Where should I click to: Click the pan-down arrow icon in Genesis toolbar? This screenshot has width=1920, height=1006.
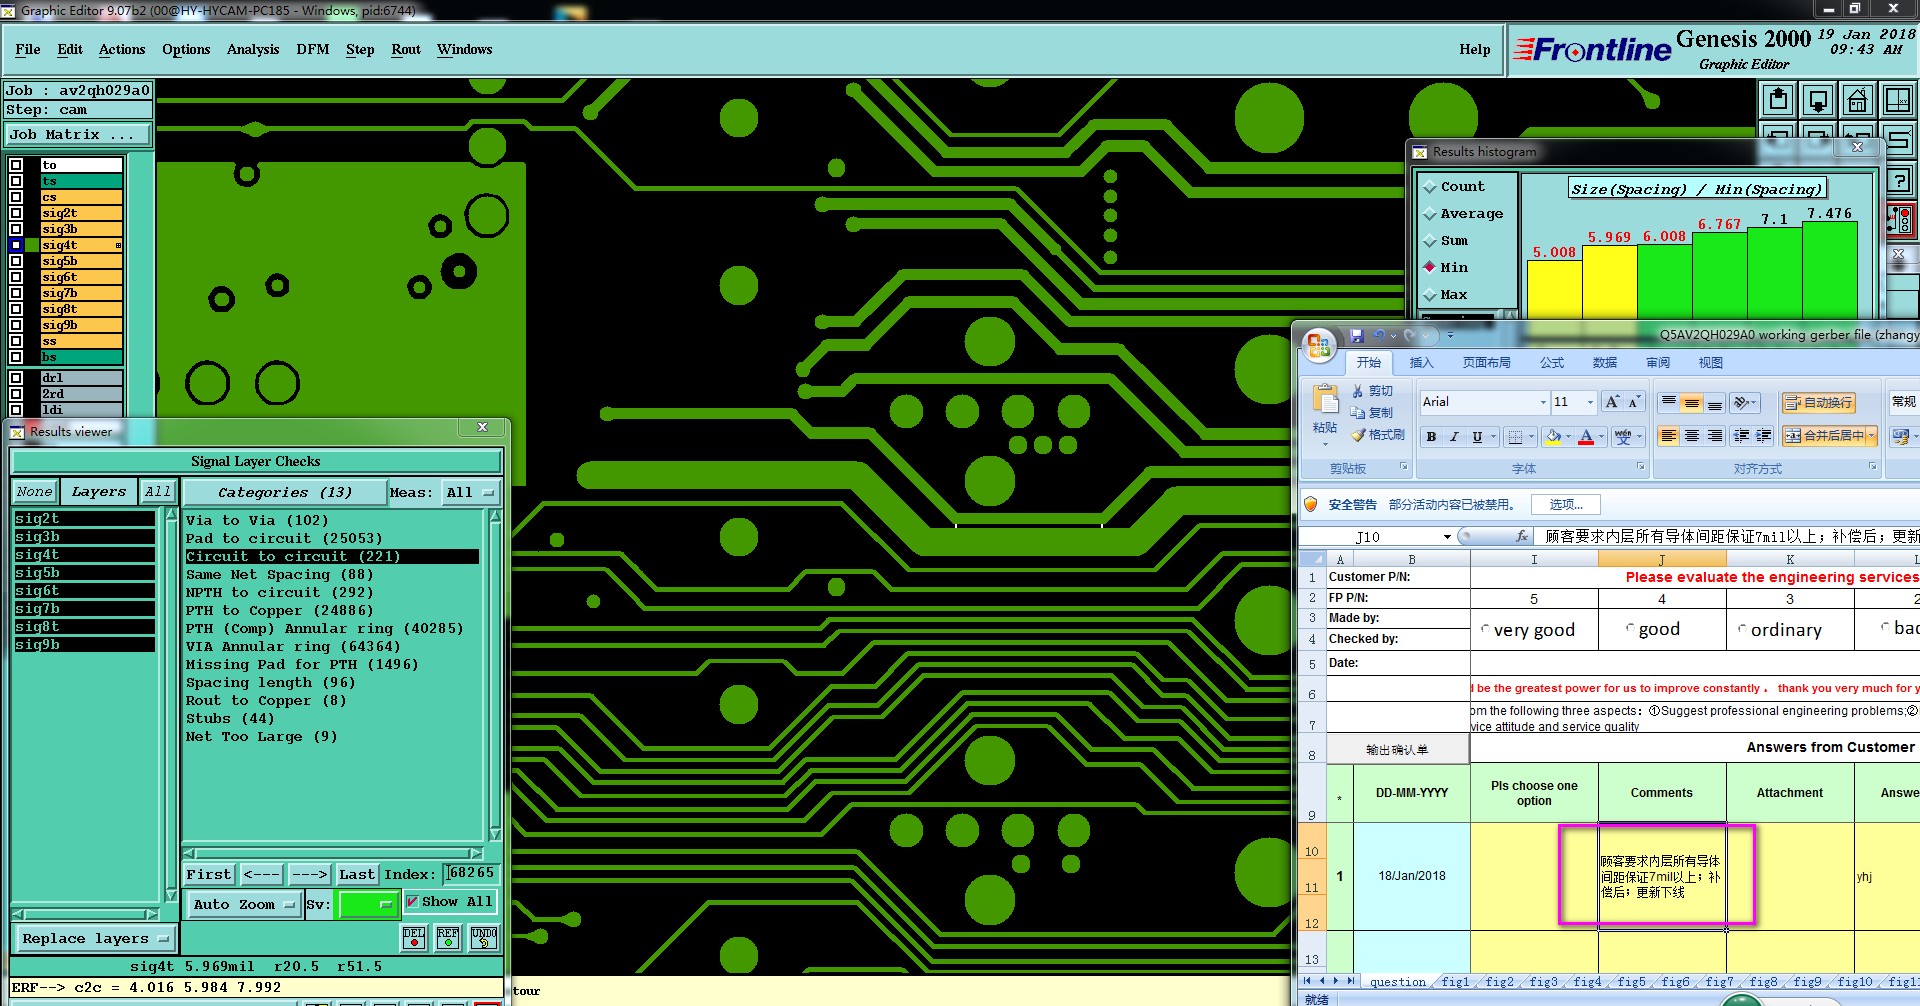coord(1818,100)
